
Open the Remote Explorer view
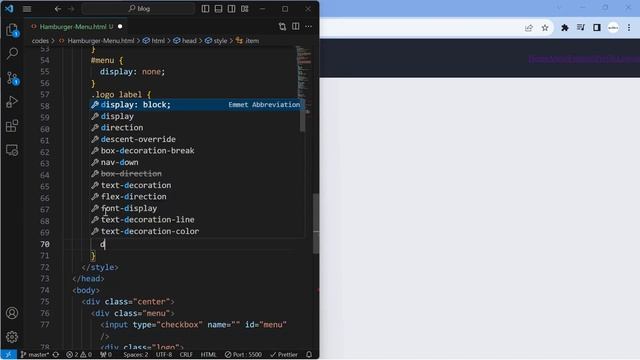point(12,150)
